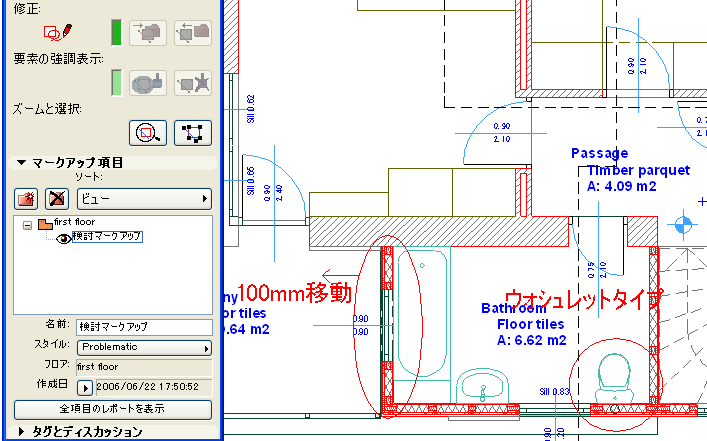This screenshot has height=441, width=707.
Task: Click the blue origin crosshair marker
Action: 683,224
